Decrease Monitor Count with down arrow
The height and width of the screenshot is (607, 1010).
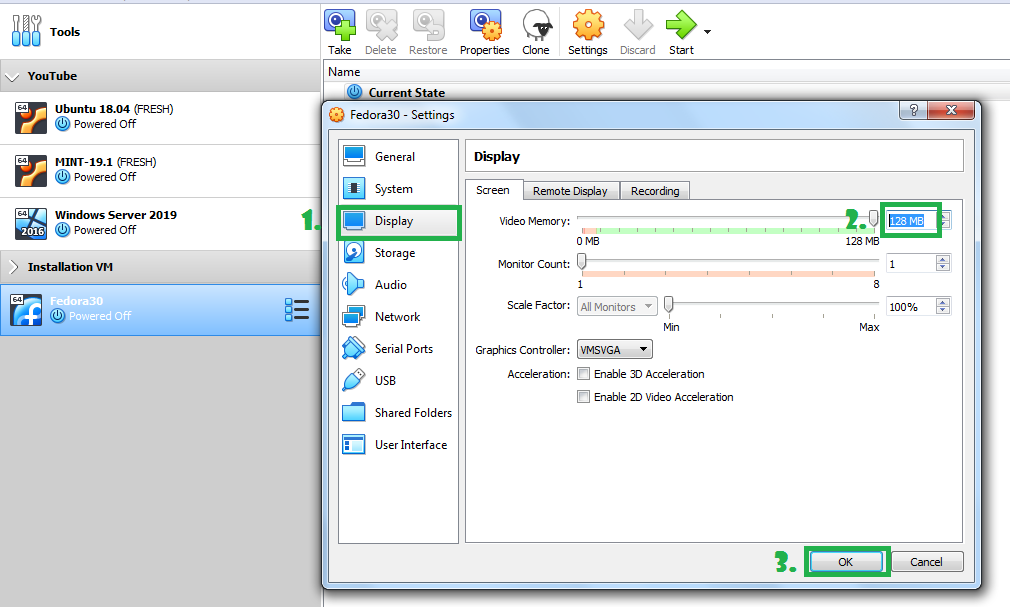[x=943, y=267]
